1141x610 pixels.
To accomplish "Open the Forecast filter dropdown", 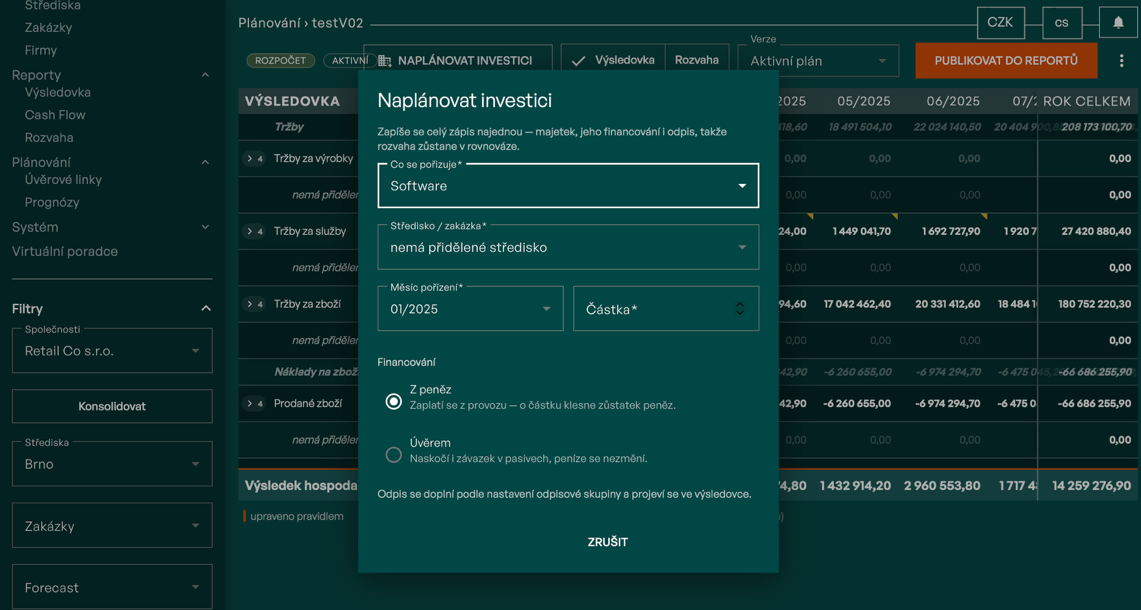I will [x=112, y=587].
